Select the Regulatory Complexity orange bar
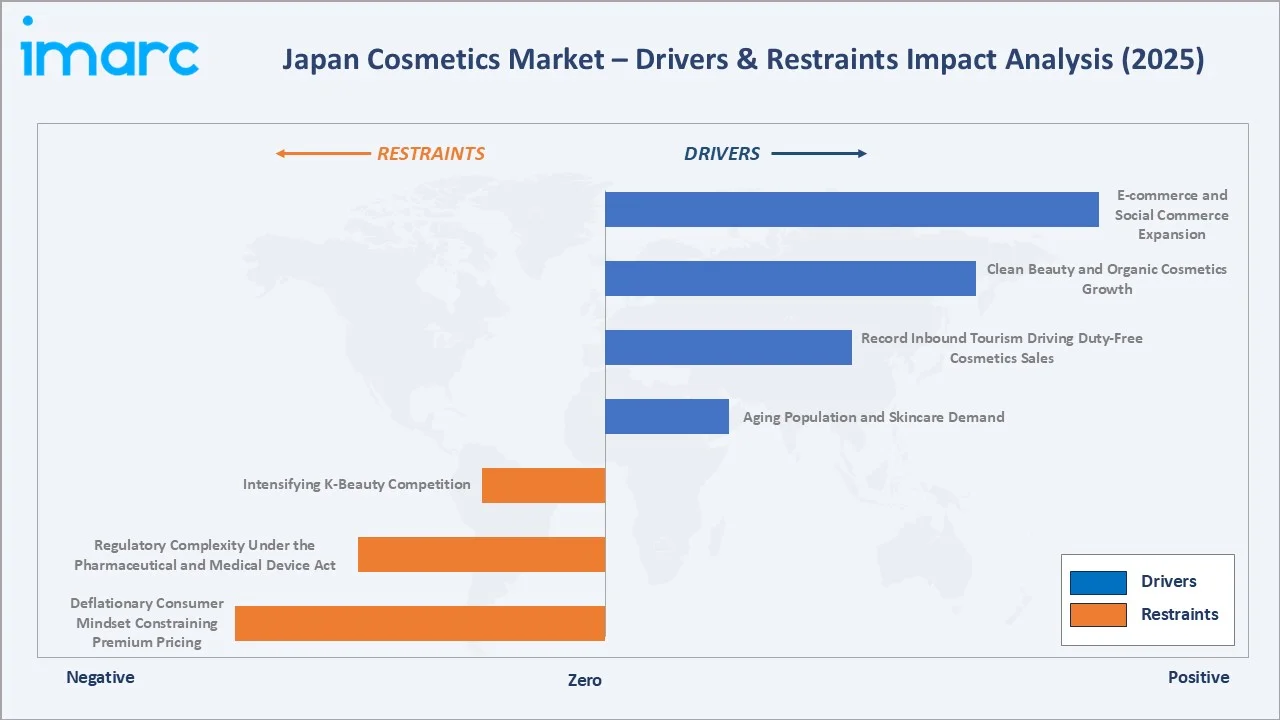 tap(482, 554)
